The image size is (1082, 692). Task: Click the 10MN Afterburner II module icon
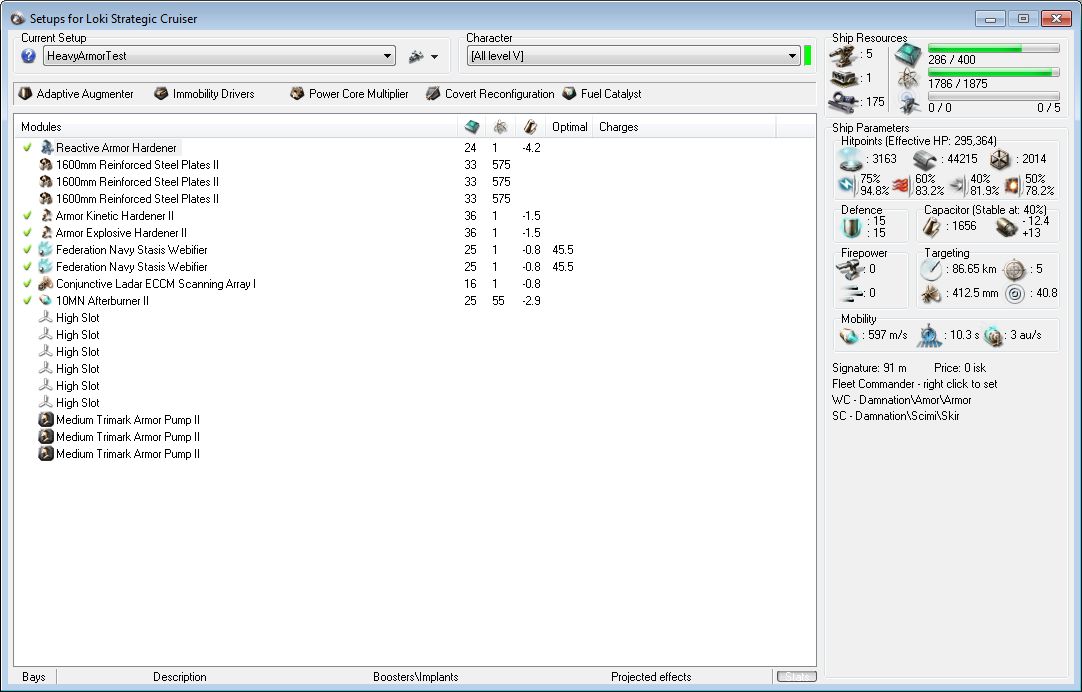(x=46, y=301)
